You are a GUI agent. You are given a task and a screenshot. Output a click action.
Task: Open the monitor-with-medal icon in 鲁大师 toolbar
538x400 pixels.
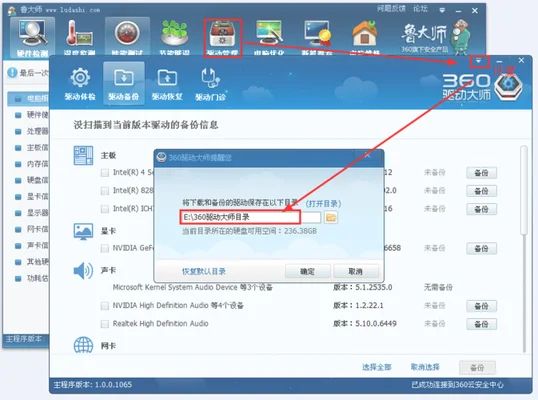tap(317, 38)
